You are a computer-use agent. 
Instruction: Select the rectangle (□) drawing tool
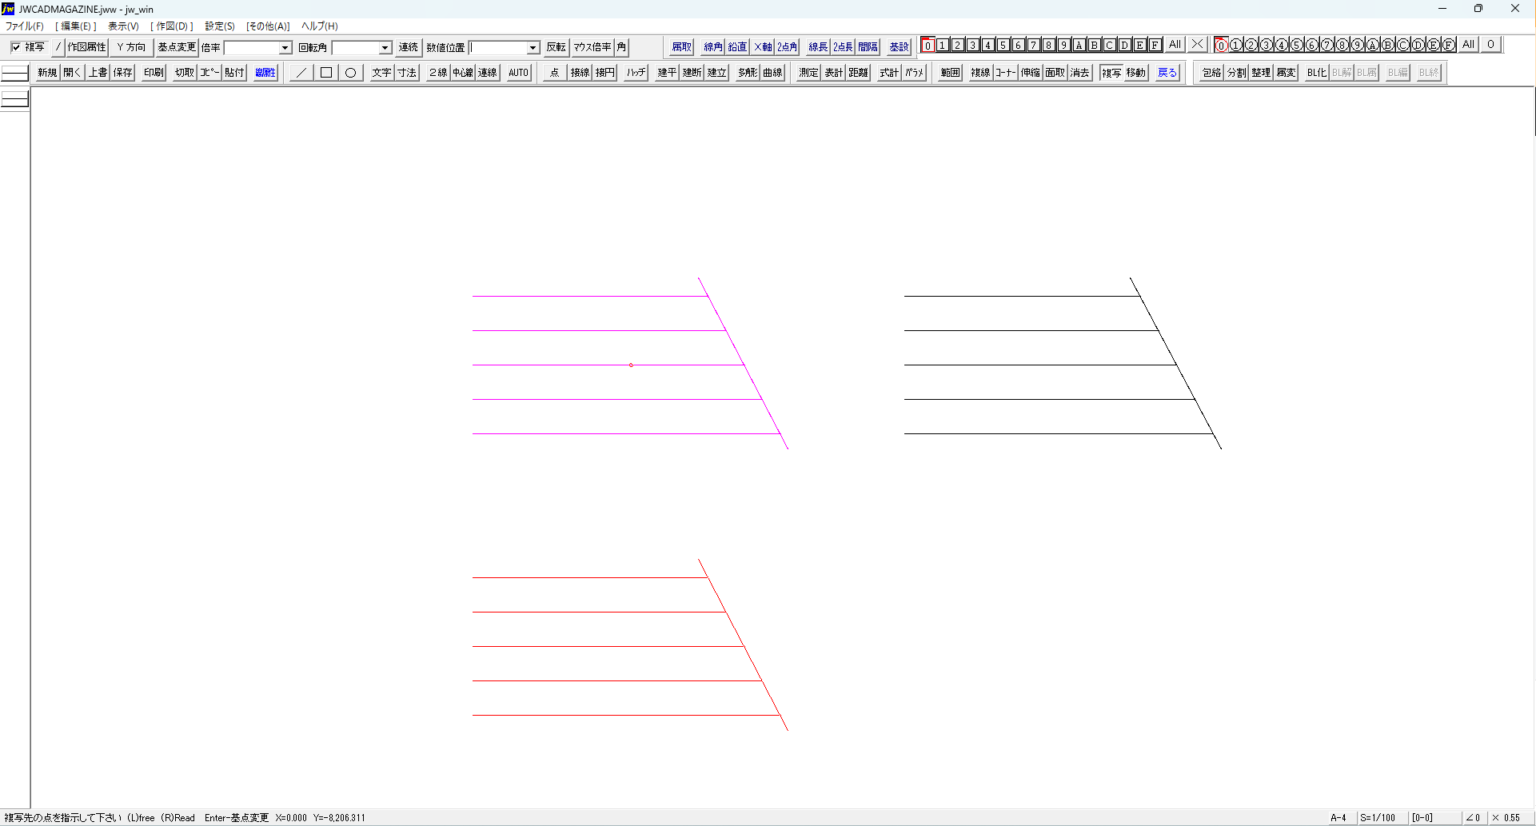coord(326,73)
